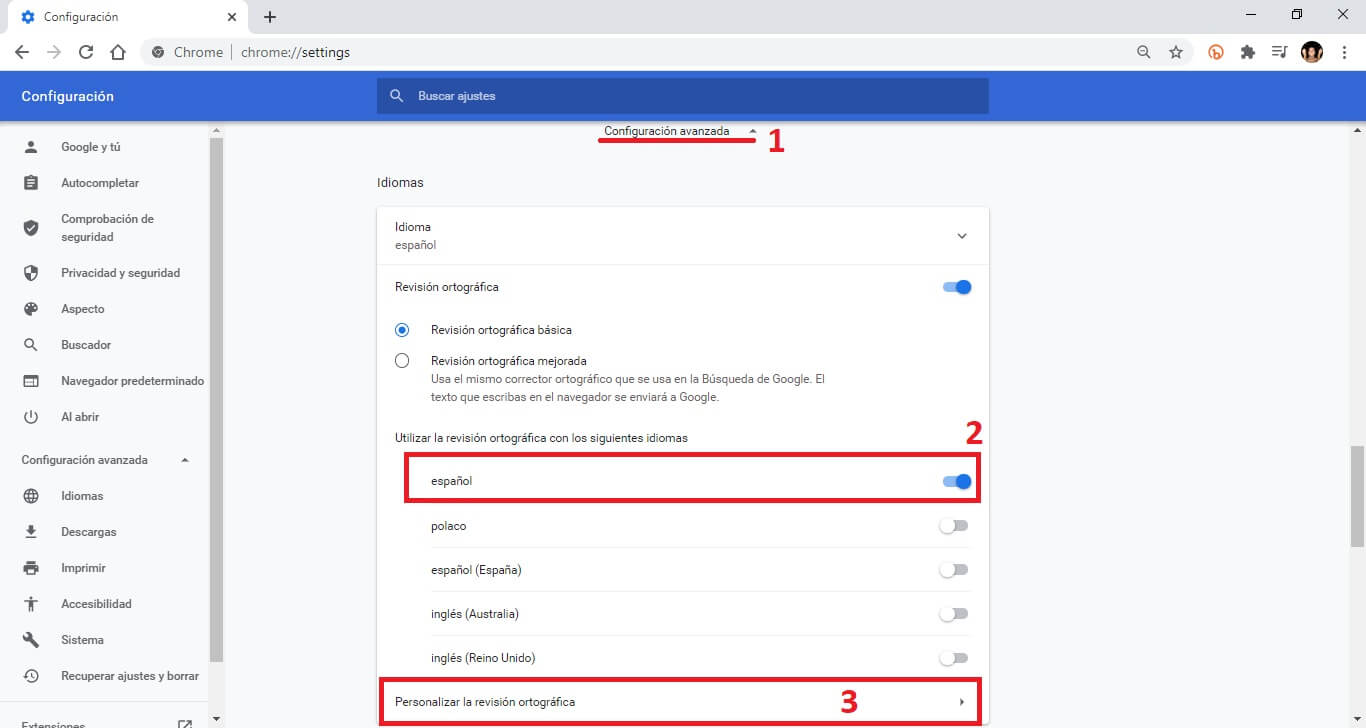Click the Al abrir power icon
Viewport: 1366px width, 728px height.
tap(31, 417)
